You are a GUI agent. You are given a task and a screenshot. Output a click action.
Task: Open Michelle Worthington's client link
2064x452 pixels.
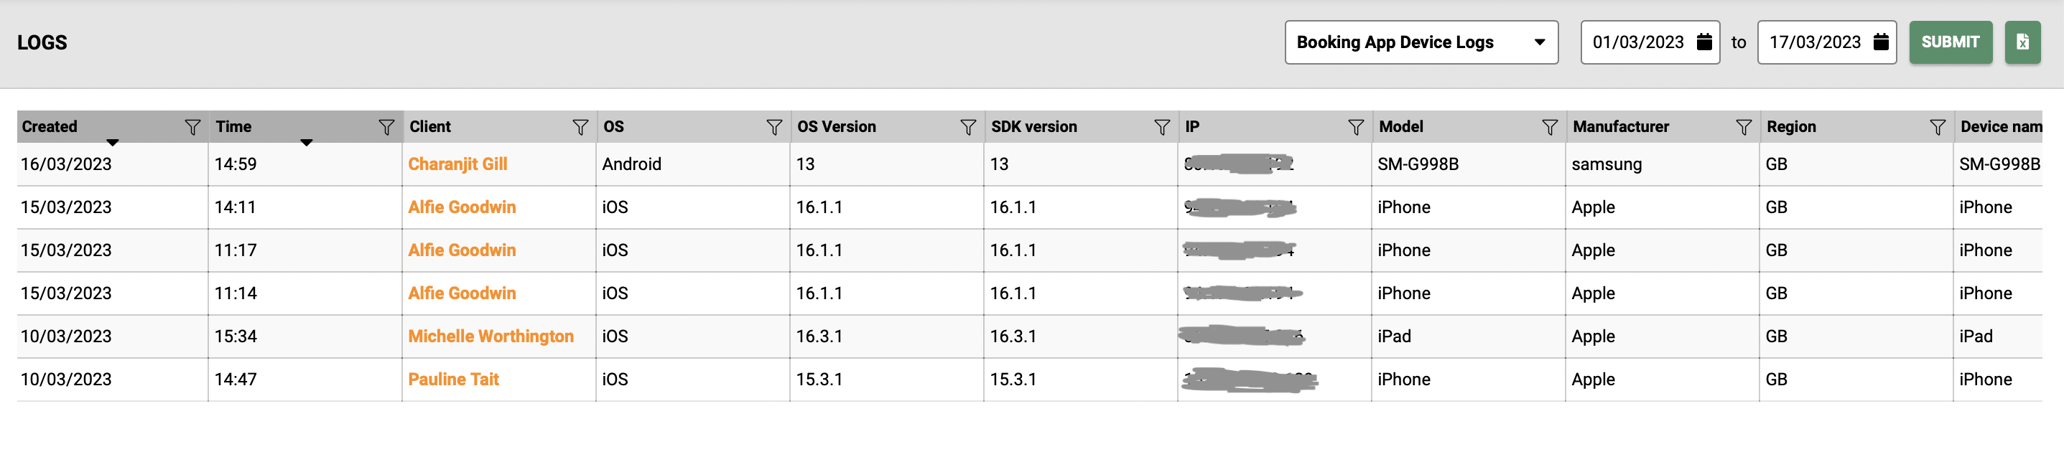point(490,336)
